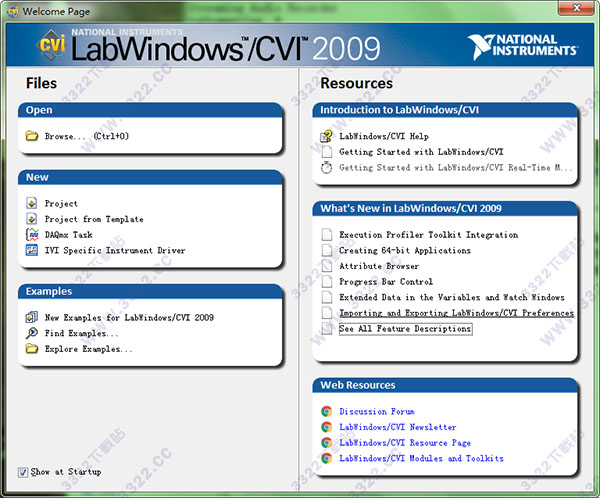
Task: Click the Chrome icon beside LabWindows/CVI Newsletter
Action: point(326,427)
